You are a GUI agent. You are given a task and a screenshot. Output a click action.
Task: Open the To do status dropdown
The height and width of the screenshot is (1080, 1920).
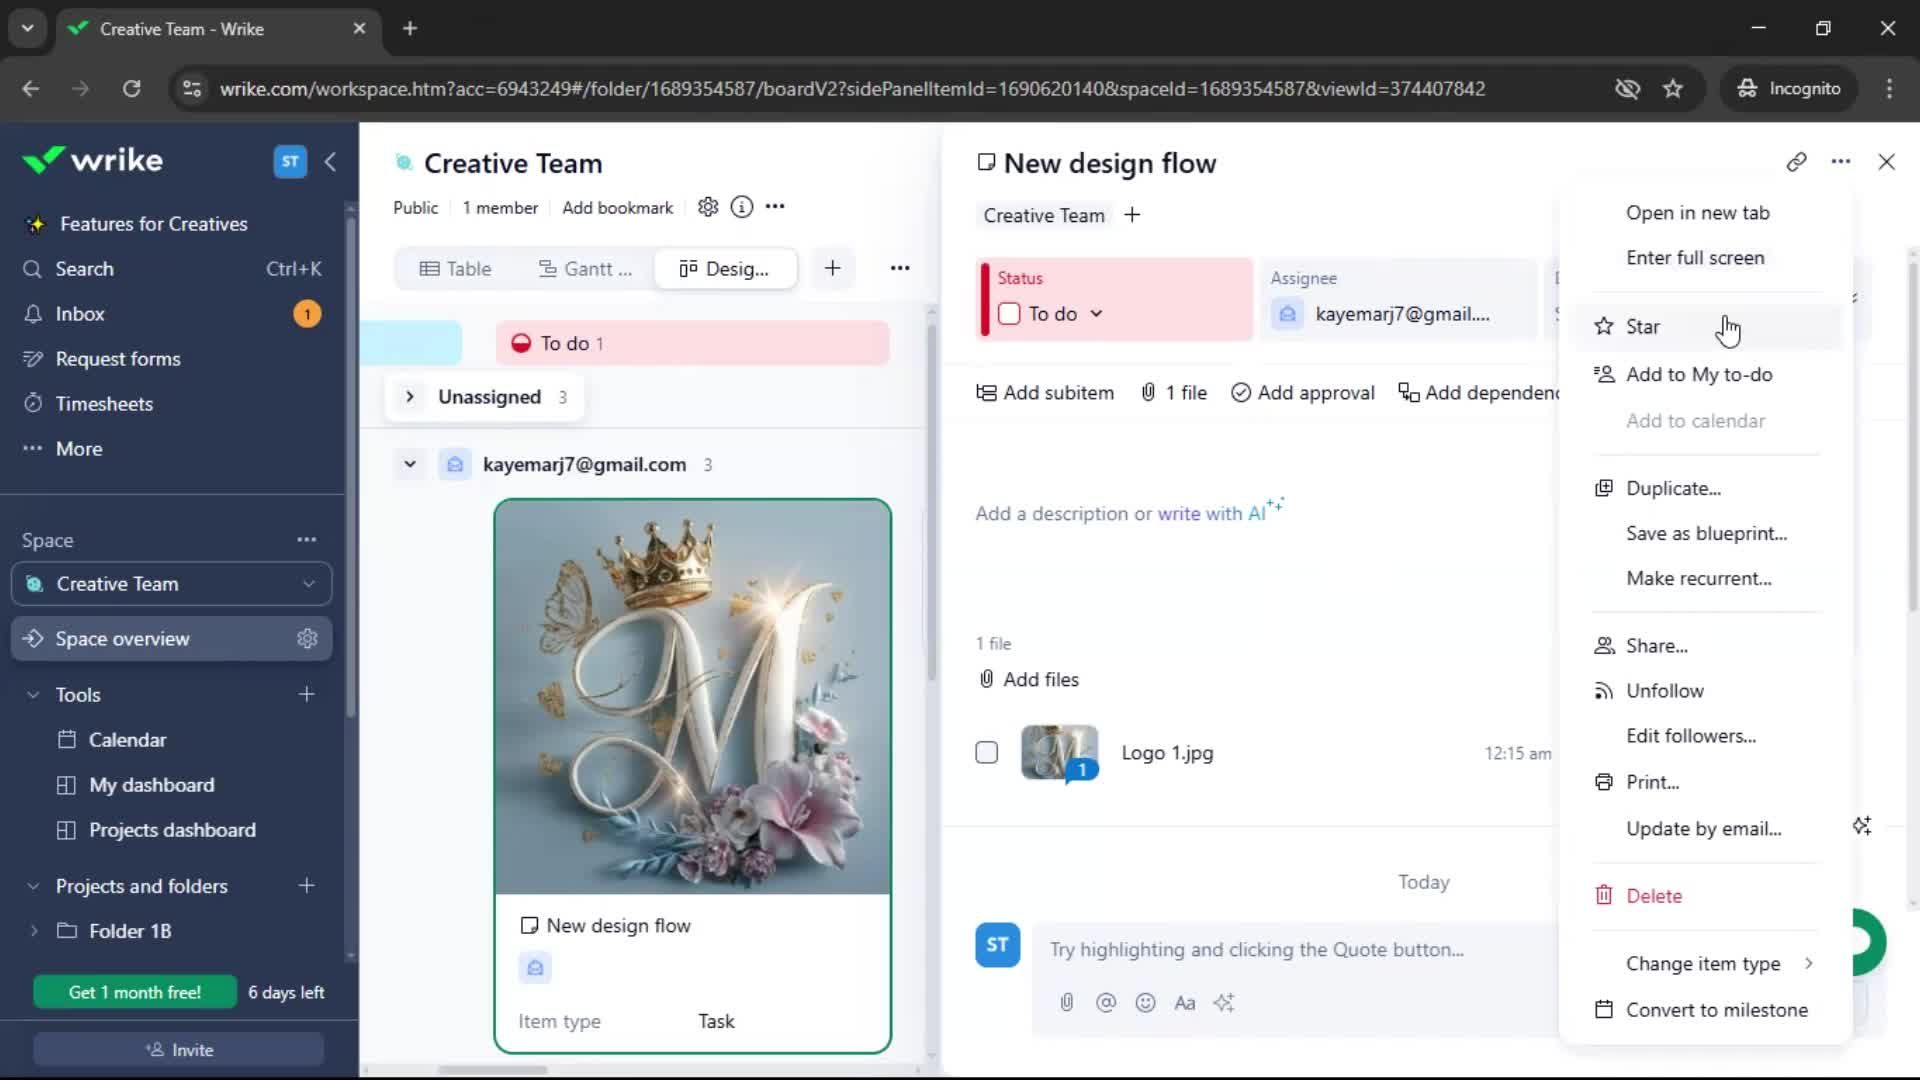point(1096,314)
